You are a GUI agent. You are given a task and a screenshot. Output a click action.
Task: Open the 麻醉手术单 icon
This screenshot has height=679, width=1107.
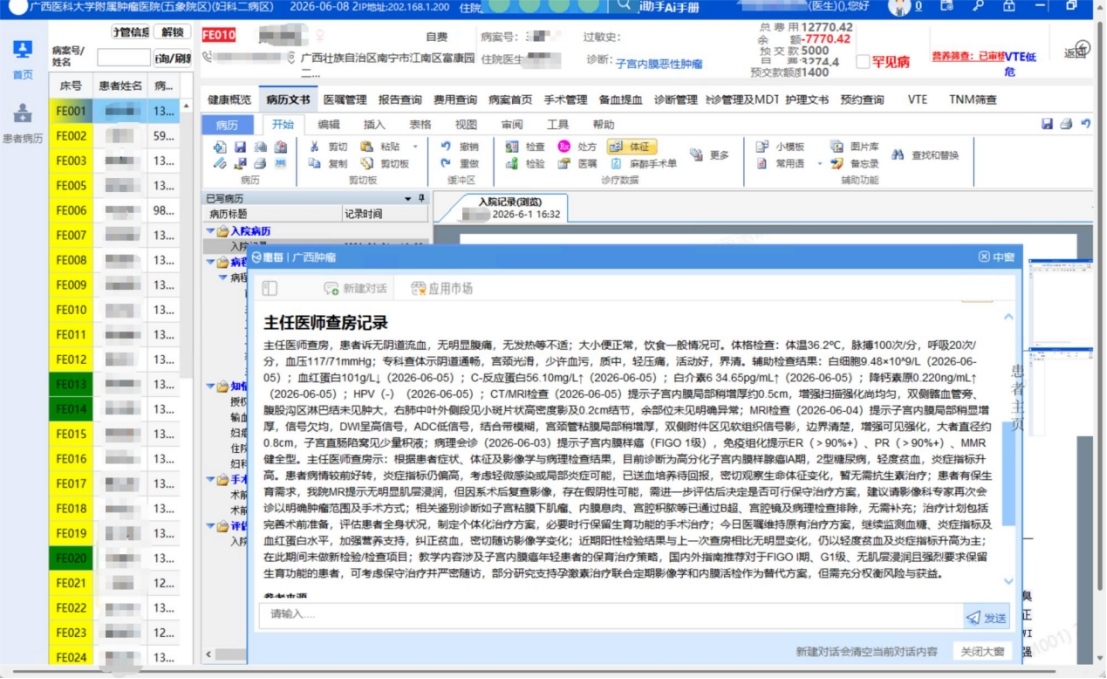coord(616,163)
